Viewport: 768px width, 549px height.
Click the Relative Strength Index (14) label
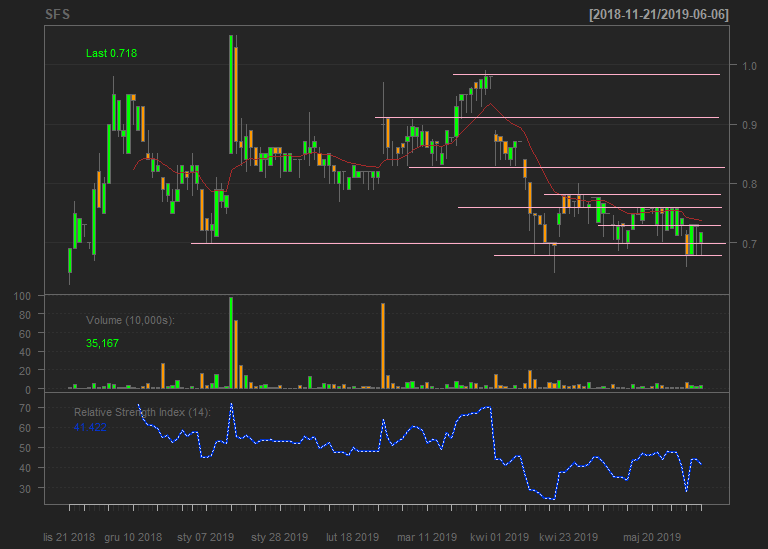click(142, 412)
